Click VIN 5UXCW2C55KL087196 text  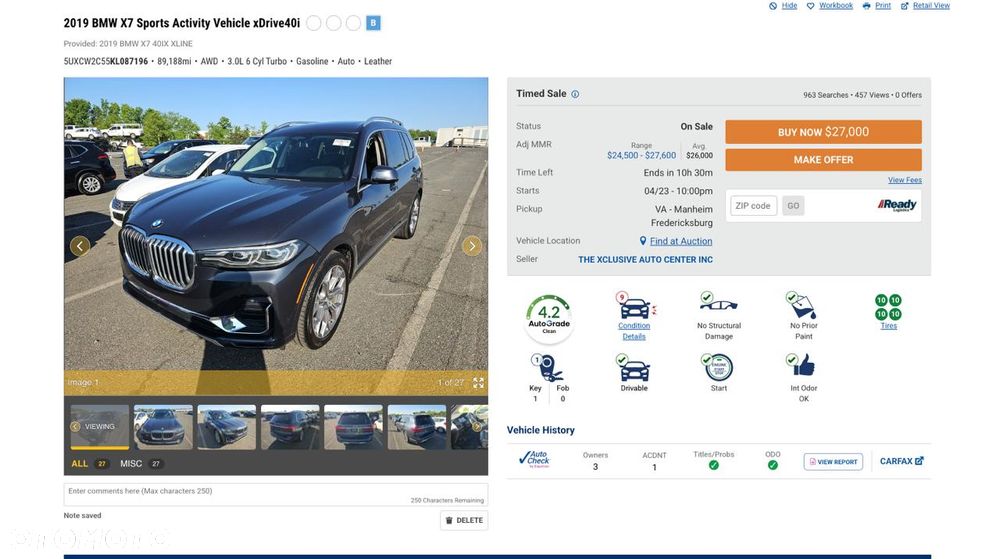click(105, 61)
